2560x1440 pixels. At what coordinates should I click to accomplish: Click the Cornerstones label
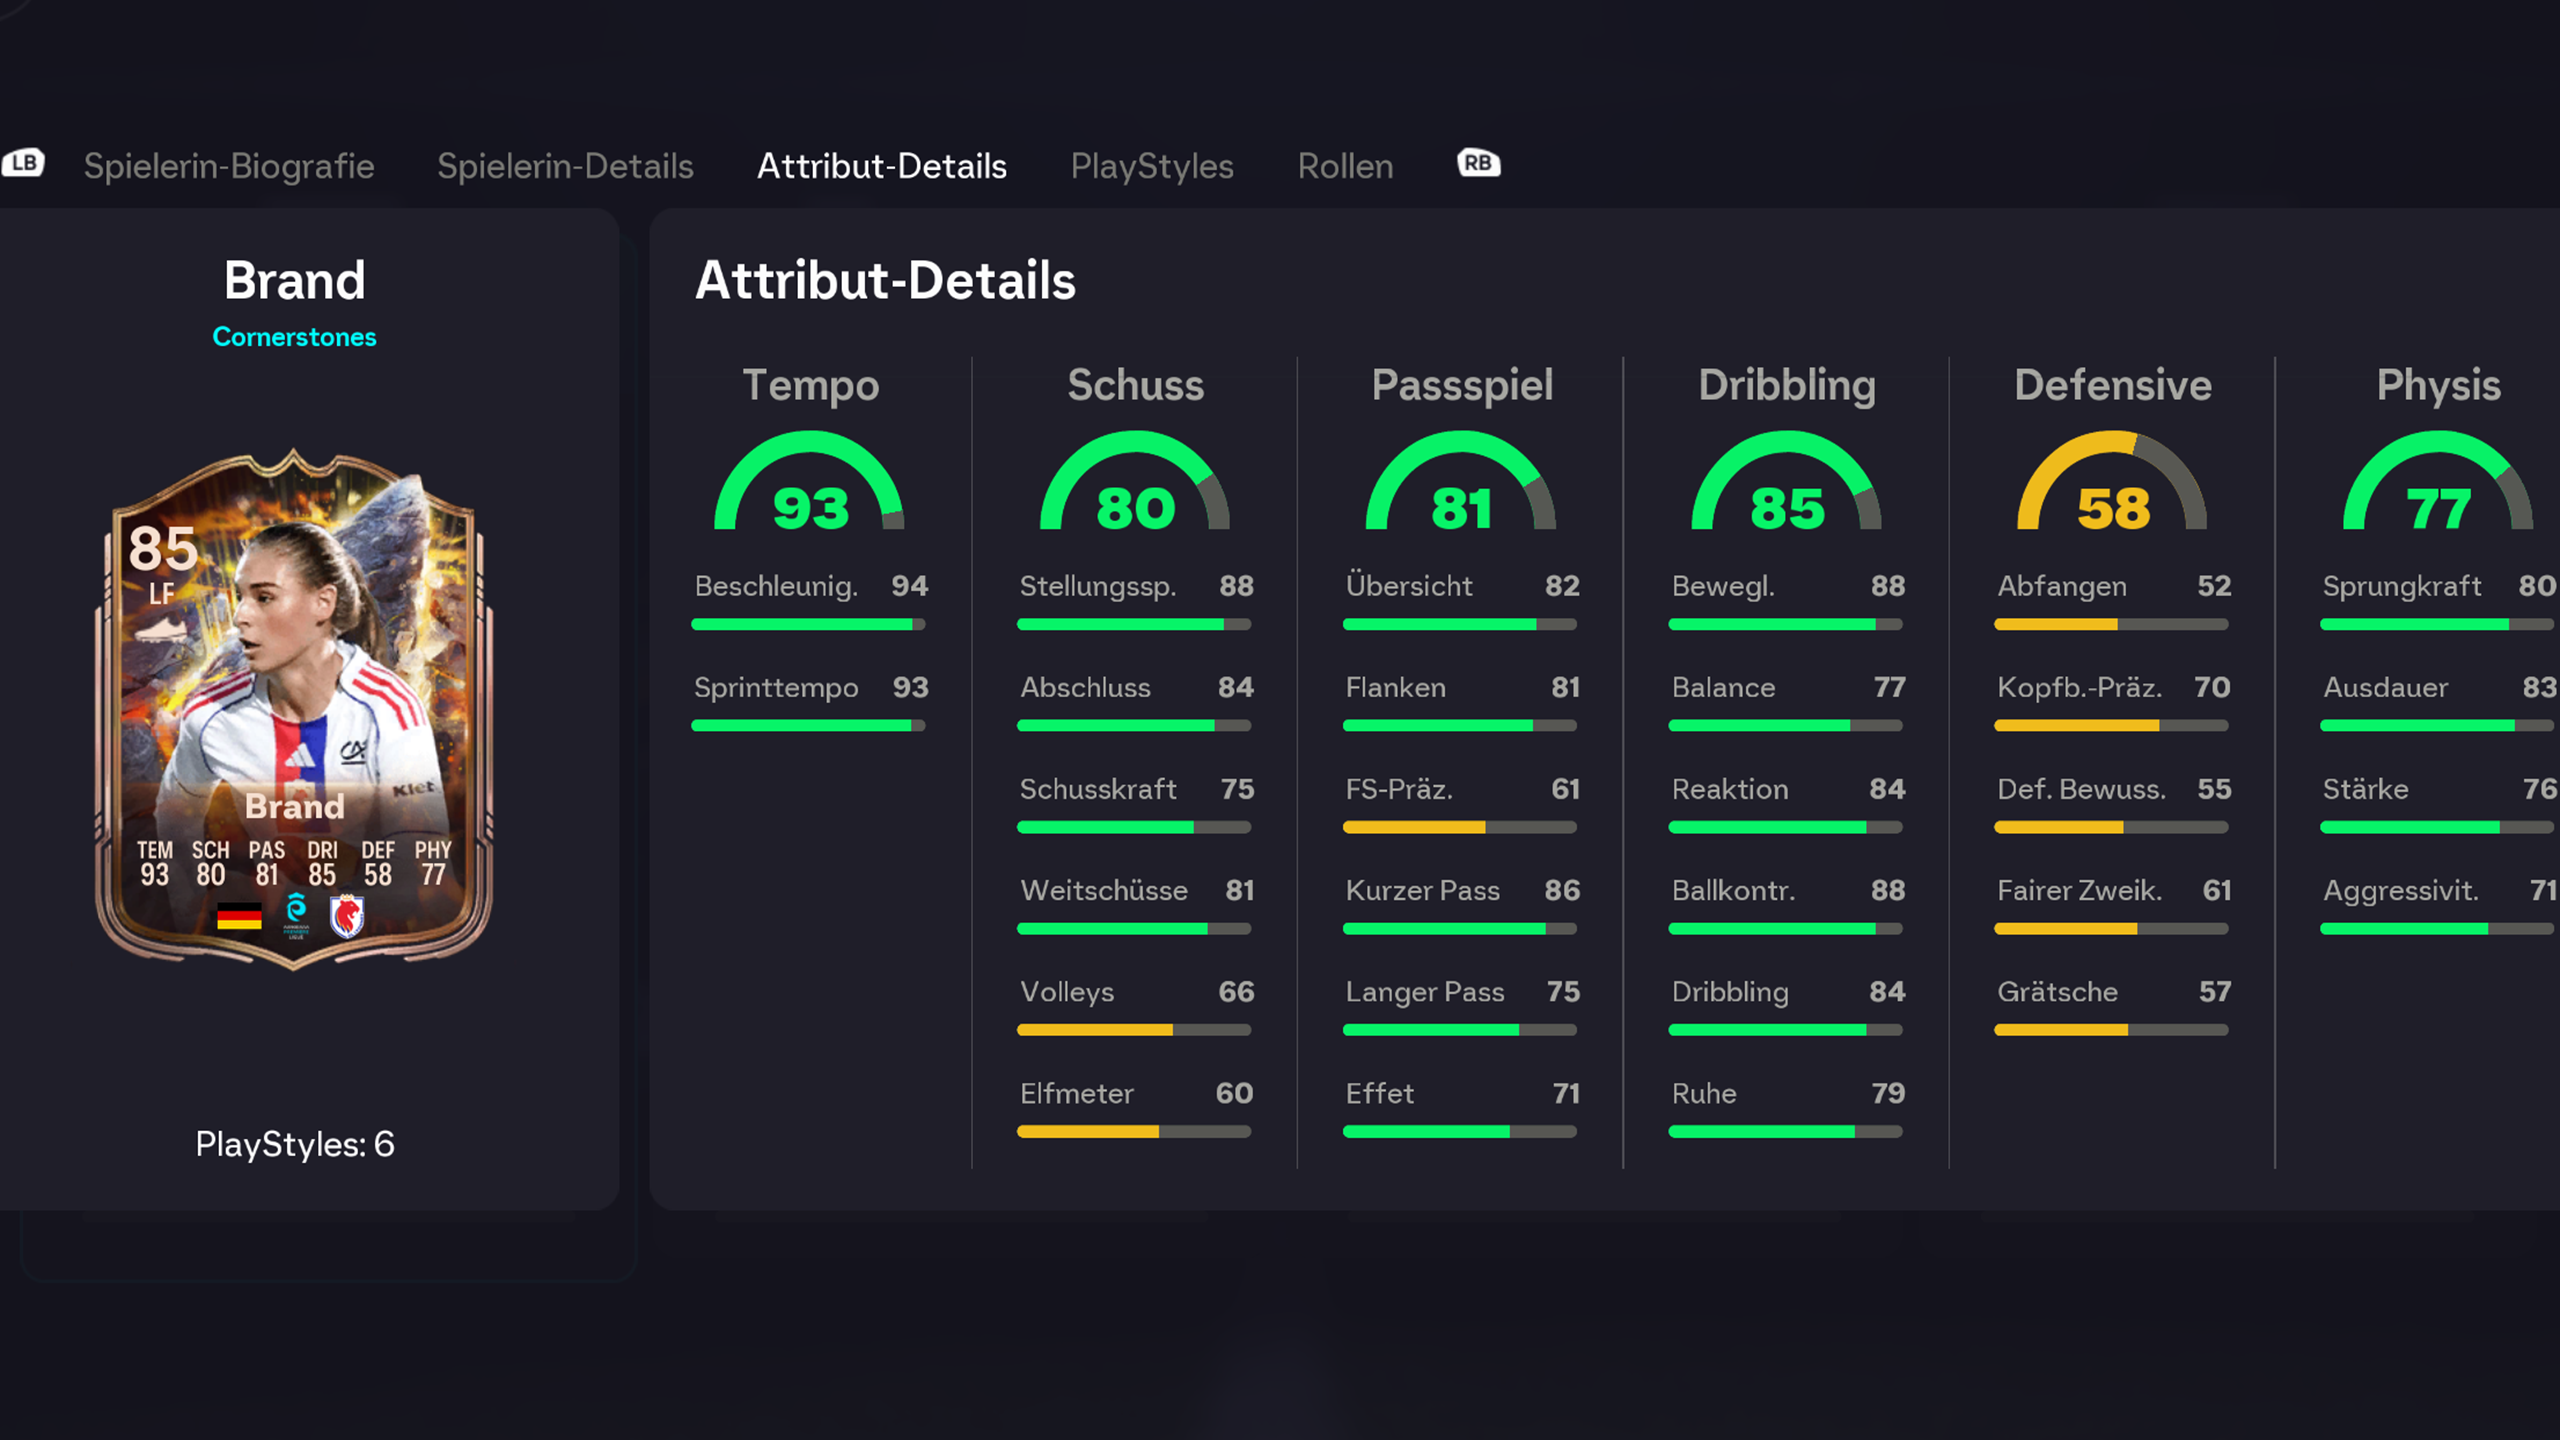[x=294, y=337]
